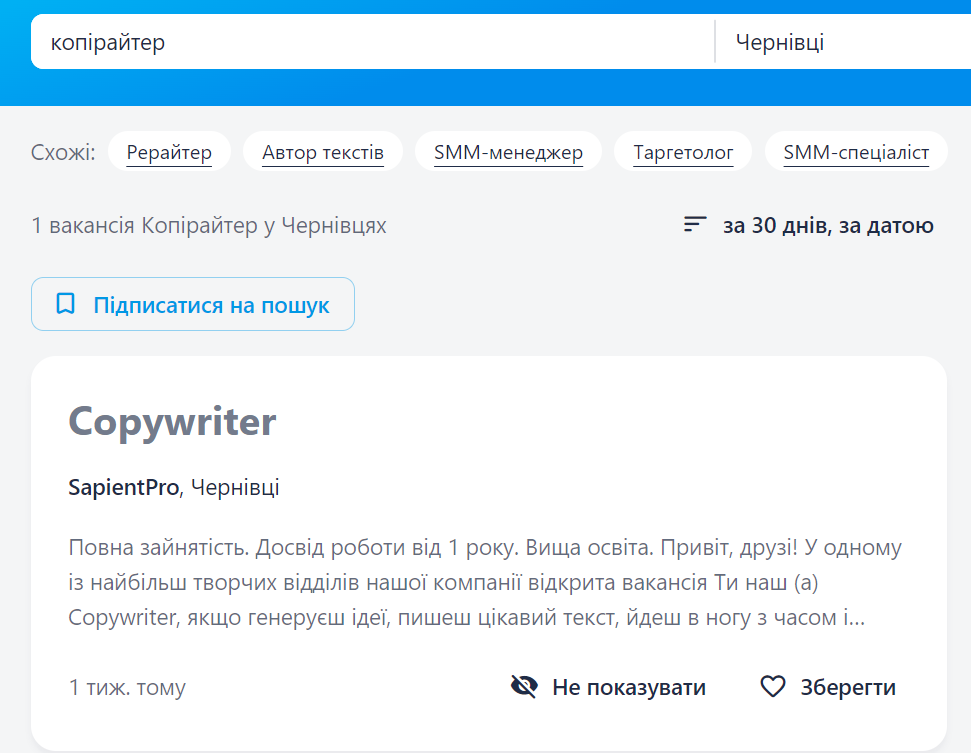Screen dimensions: 971x753
Task: Go to the 'SMM-спеціаліст' similar search
Action: point(856,152)
